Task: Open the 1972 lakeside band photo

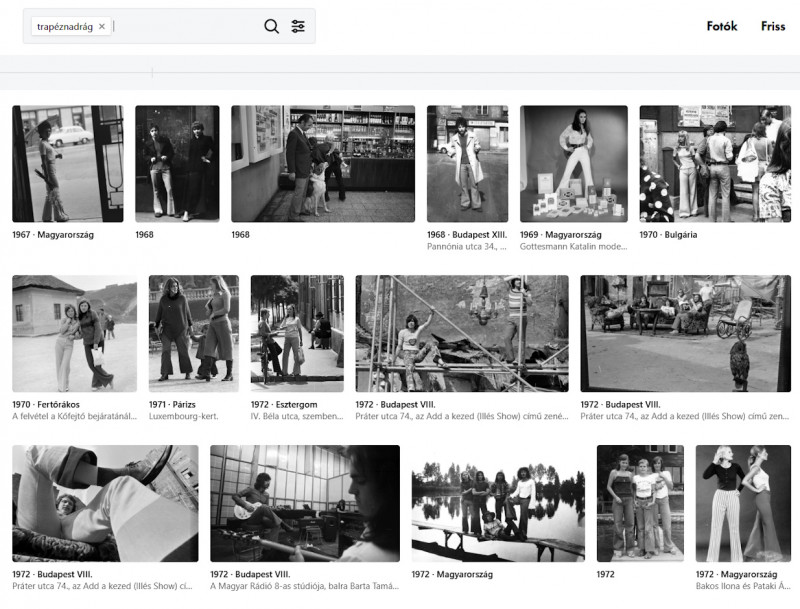Action: [x=498, y=503]
